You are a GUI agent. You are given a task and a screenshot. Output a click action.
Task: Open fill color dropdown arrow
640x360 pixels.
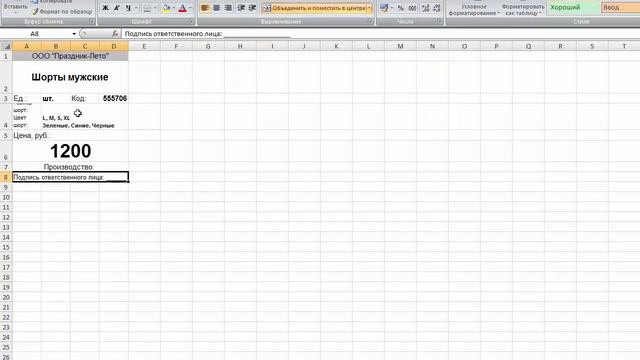[x=173, y=8]
